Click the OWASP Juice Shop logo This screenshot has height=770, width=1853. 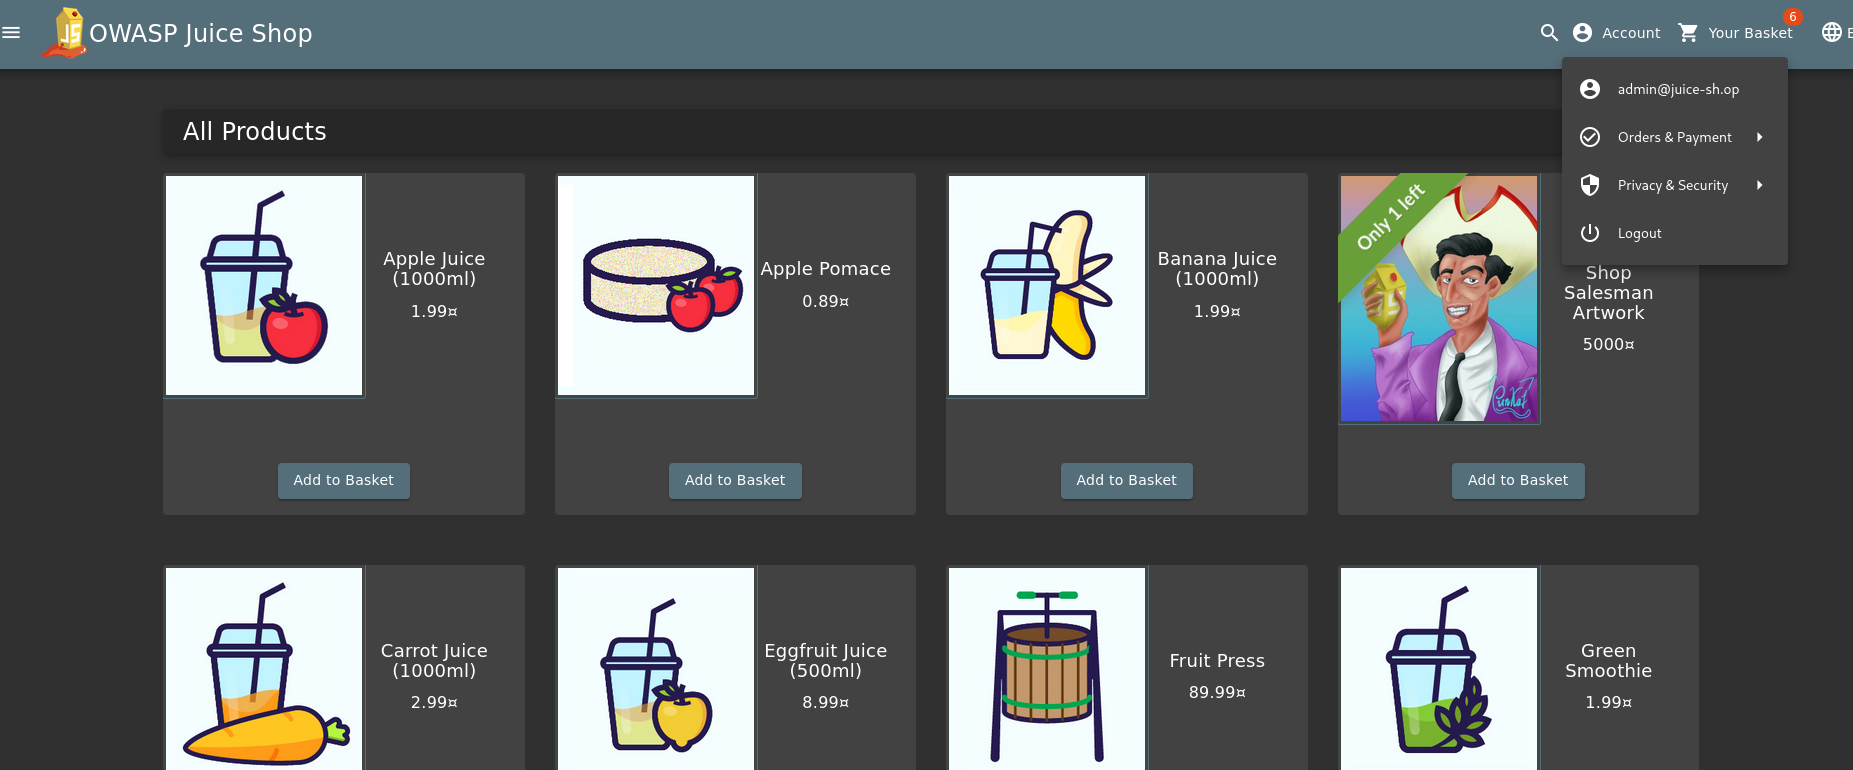pyautogui.click(x=66, y=33)
